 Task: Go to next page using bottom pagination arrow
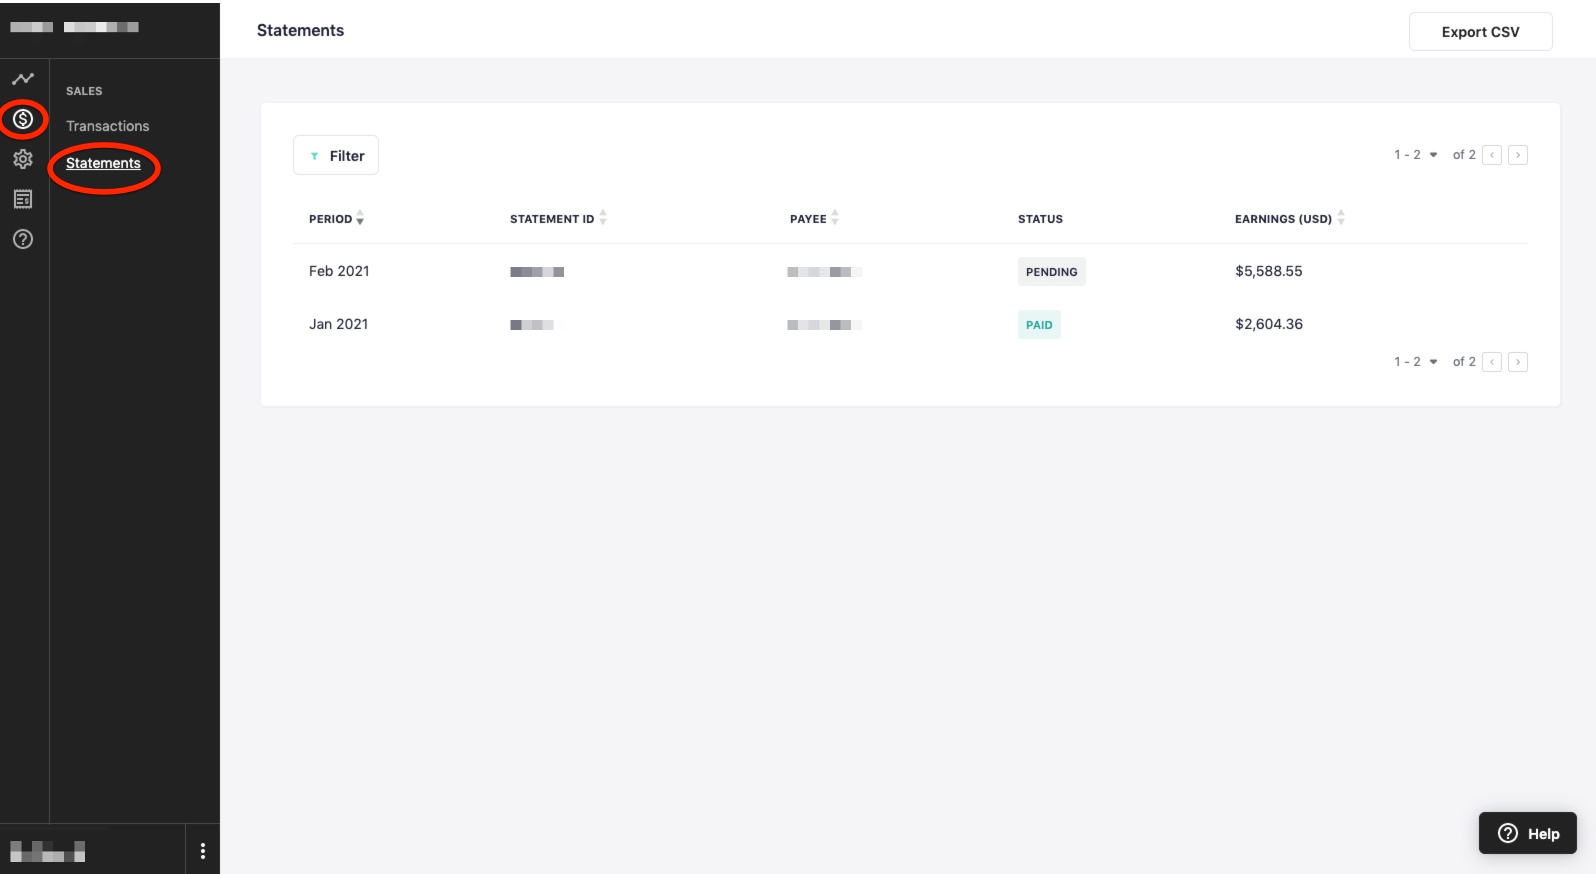(1518, 362)
